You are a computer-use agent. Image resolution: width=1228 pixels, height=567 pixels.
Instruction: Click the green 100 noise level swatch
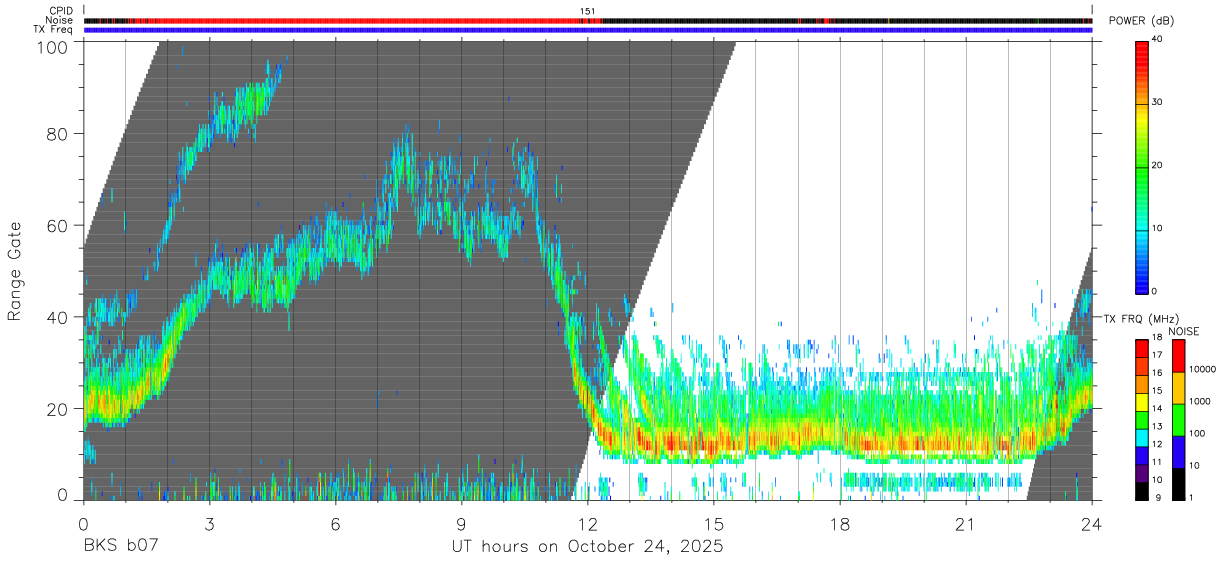pyautogui.click(x=1177, y=419)
